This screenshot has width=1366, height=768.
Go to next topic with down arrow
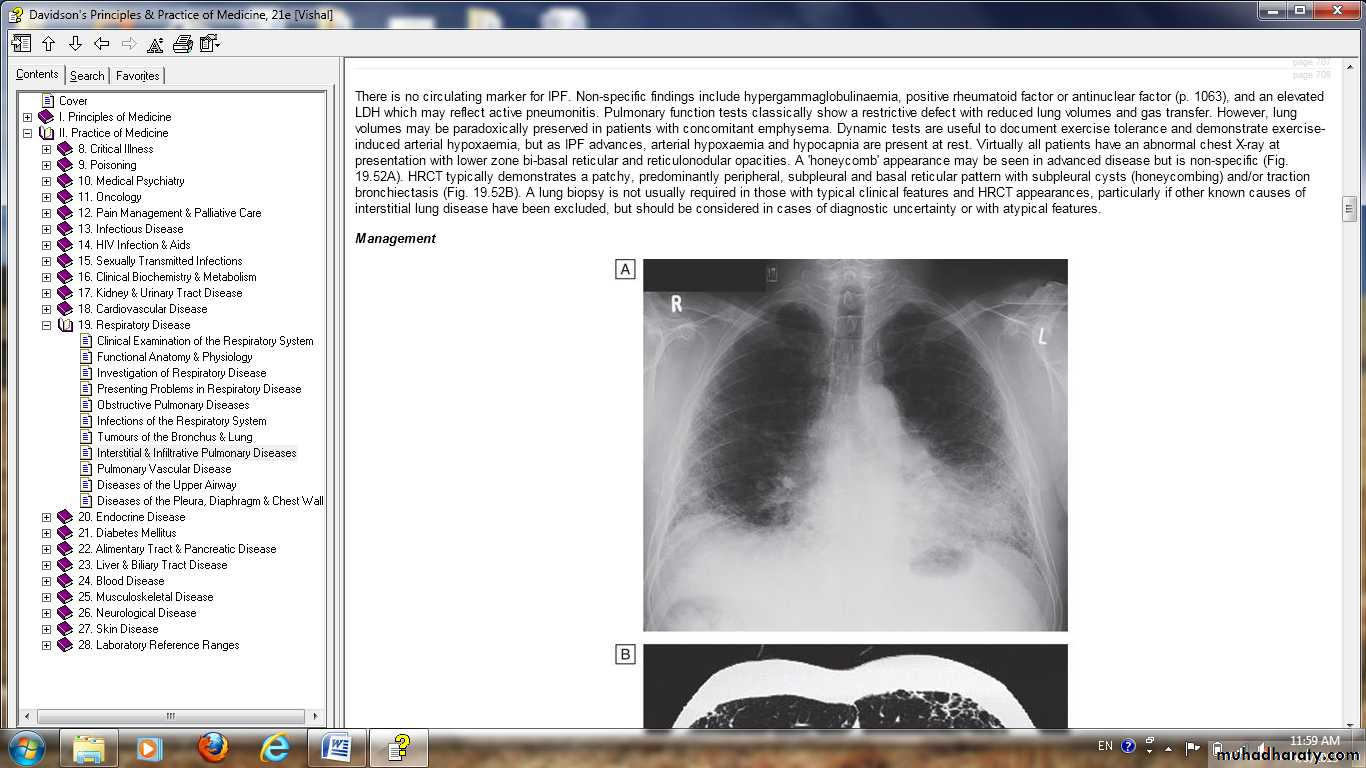(75, 44)
